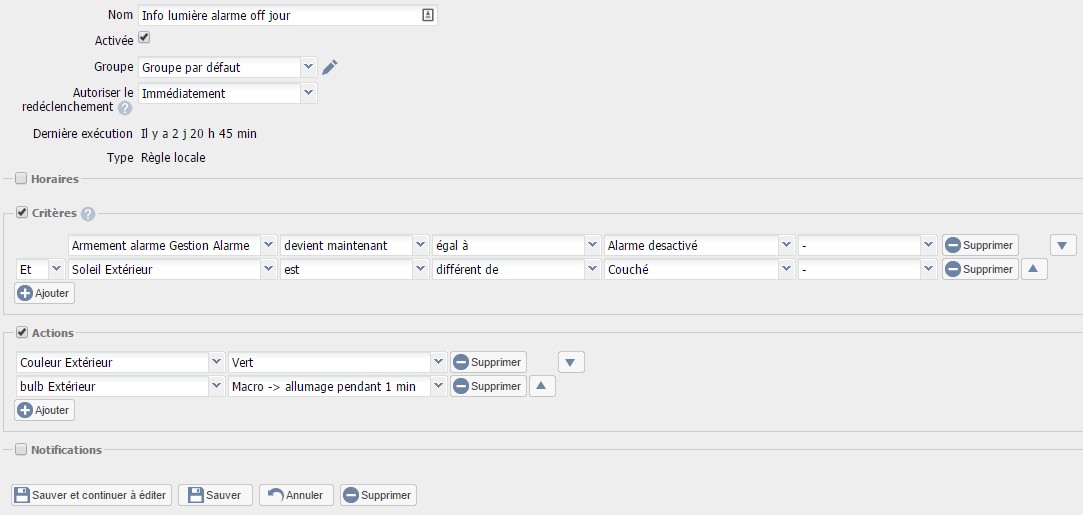The width and height of the screenshot is (1083, 515).
Task: Open the Et logical operator dropdown
Action: click(x=41, y=269)
